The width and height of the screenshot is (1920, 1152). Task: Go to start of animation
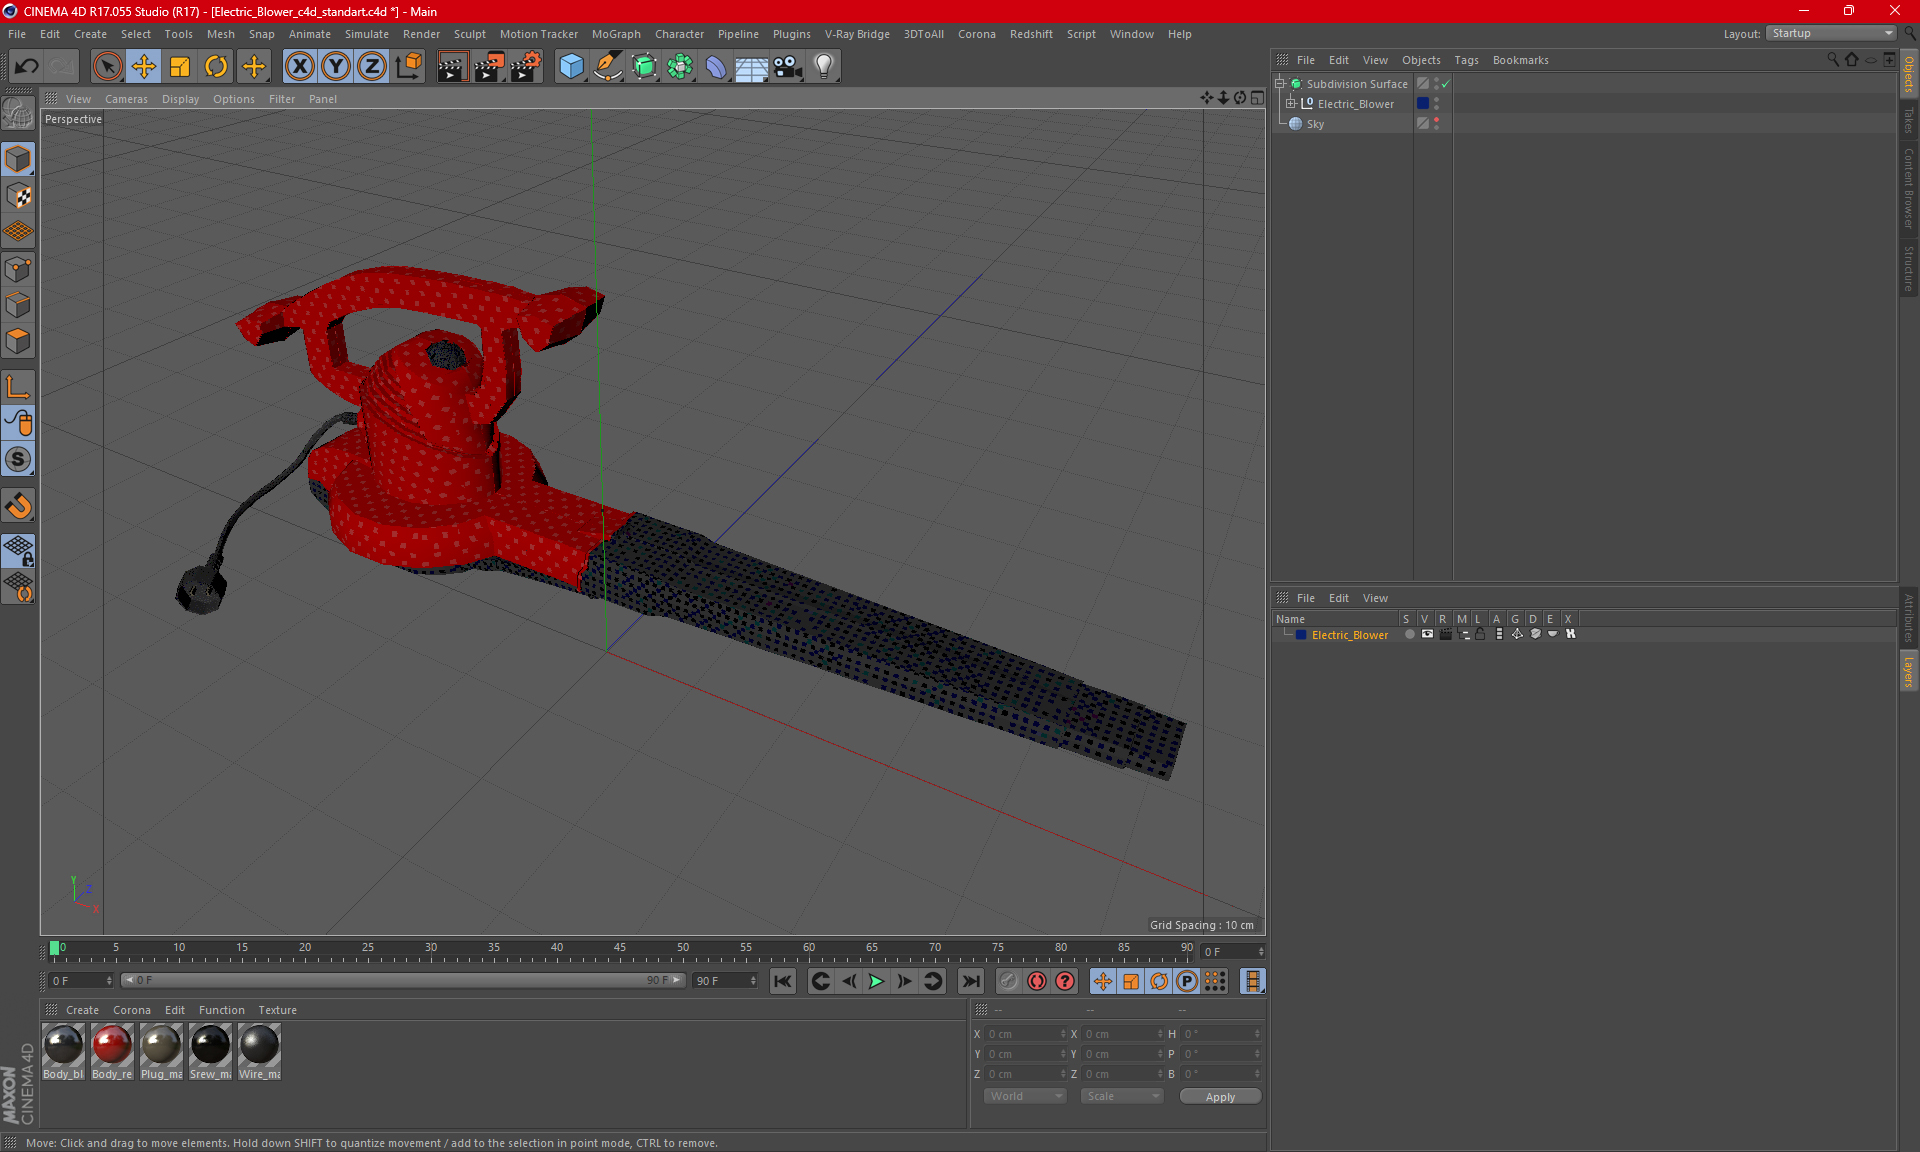click(x=783, y=981)
